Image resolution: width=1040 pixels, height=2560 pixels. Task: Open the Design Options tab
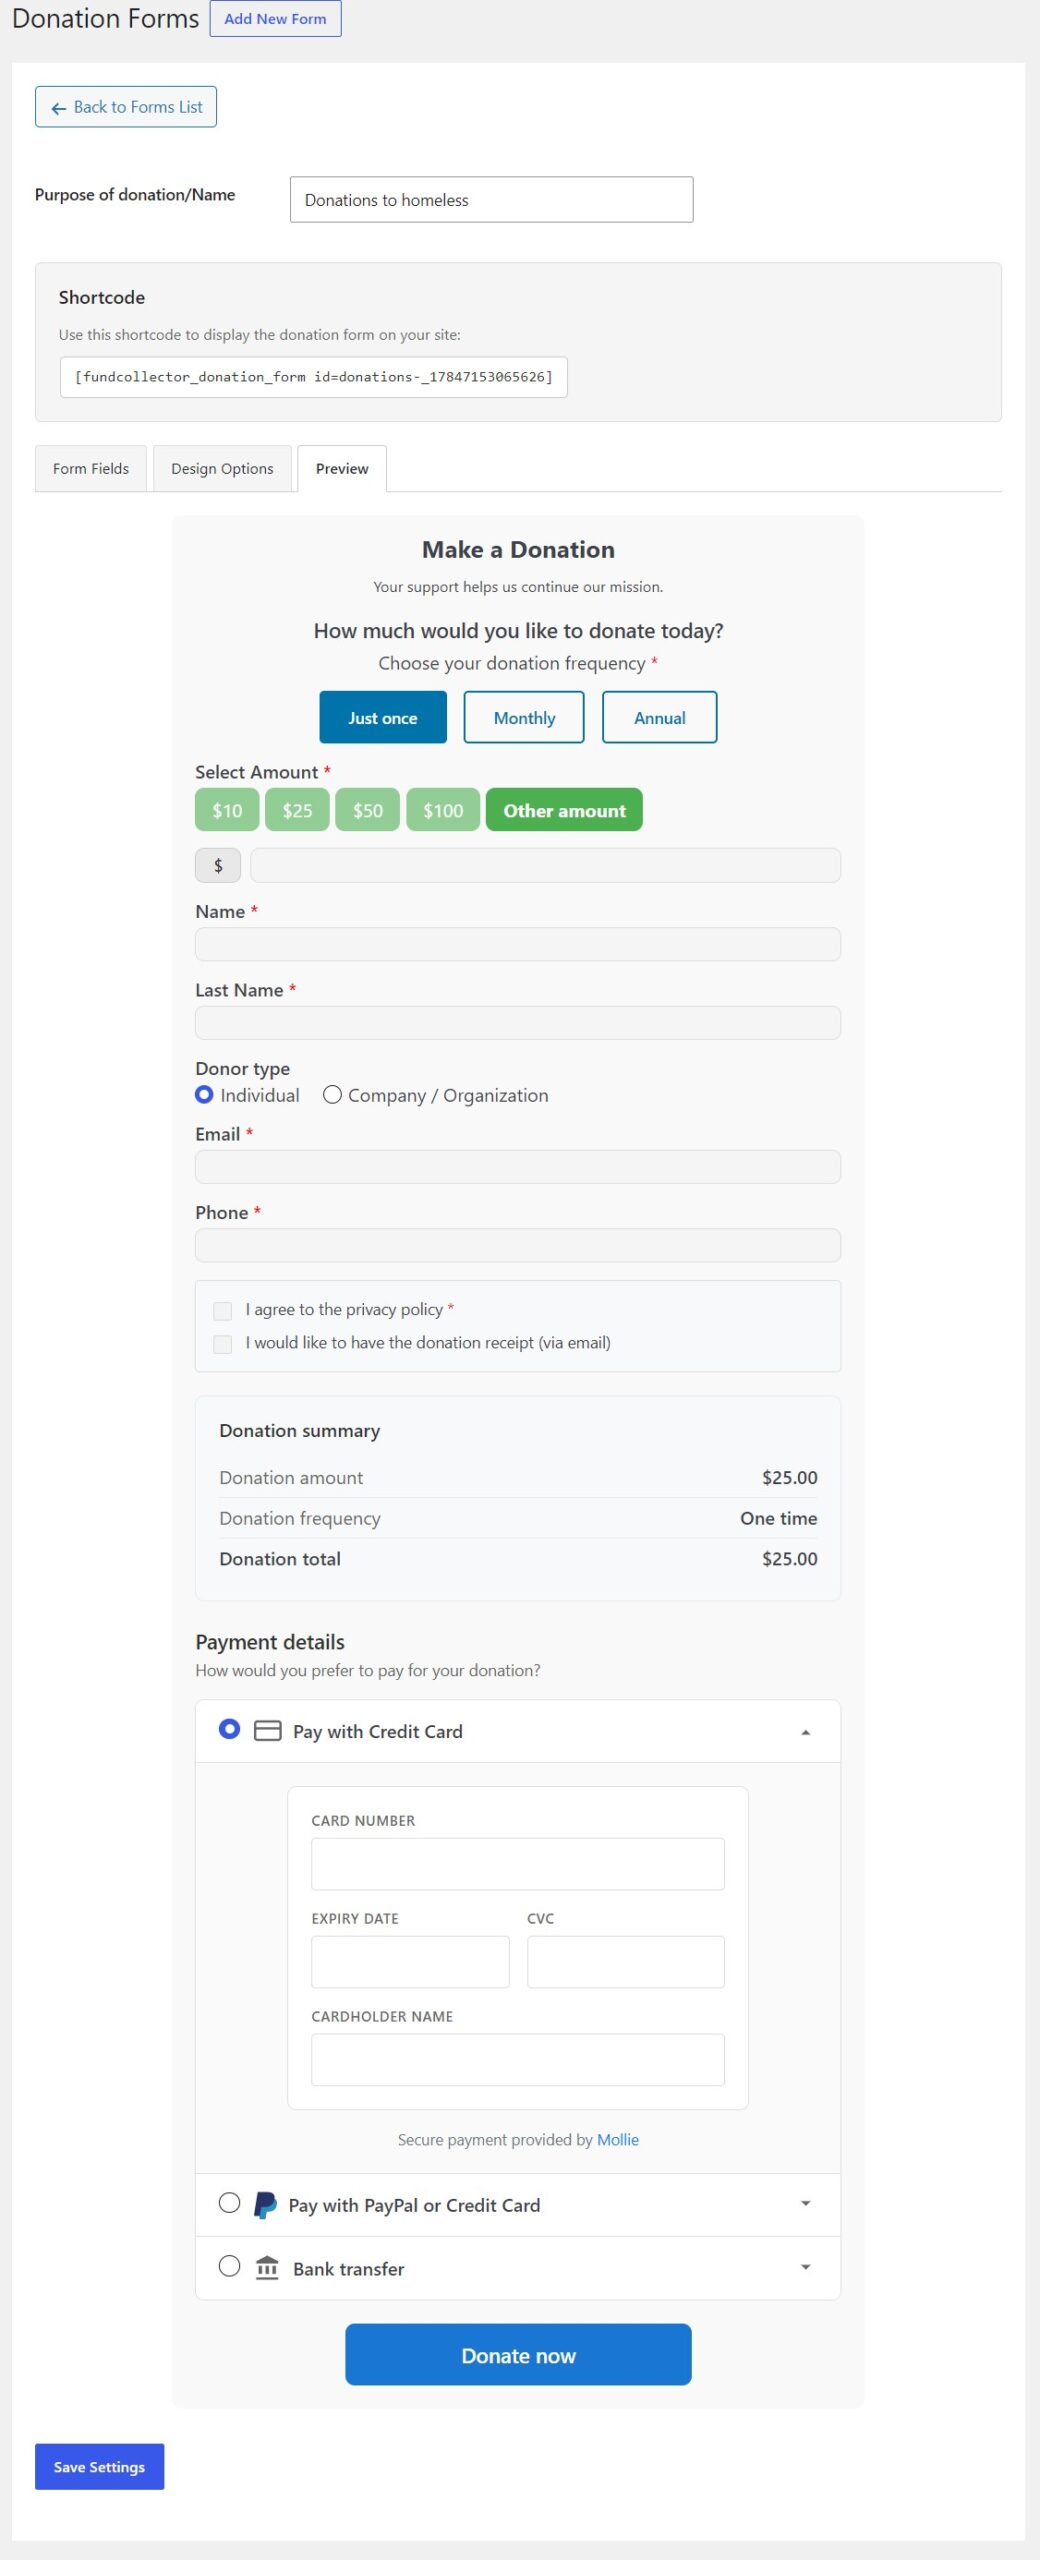click(x=222, y=468)
